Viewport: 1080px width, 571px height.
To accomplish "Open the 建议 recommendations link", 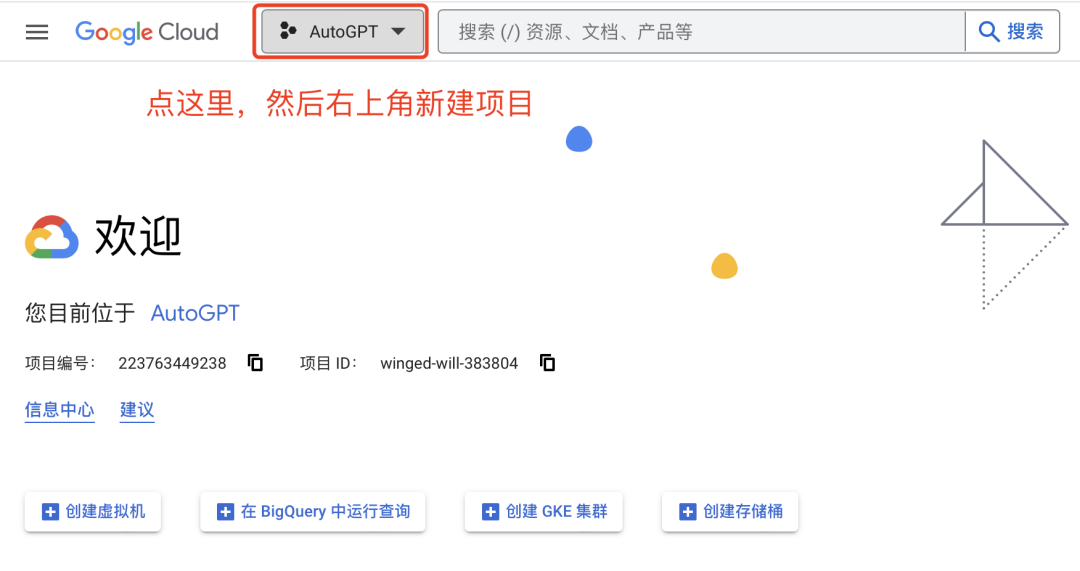I will tap(137, 410).
